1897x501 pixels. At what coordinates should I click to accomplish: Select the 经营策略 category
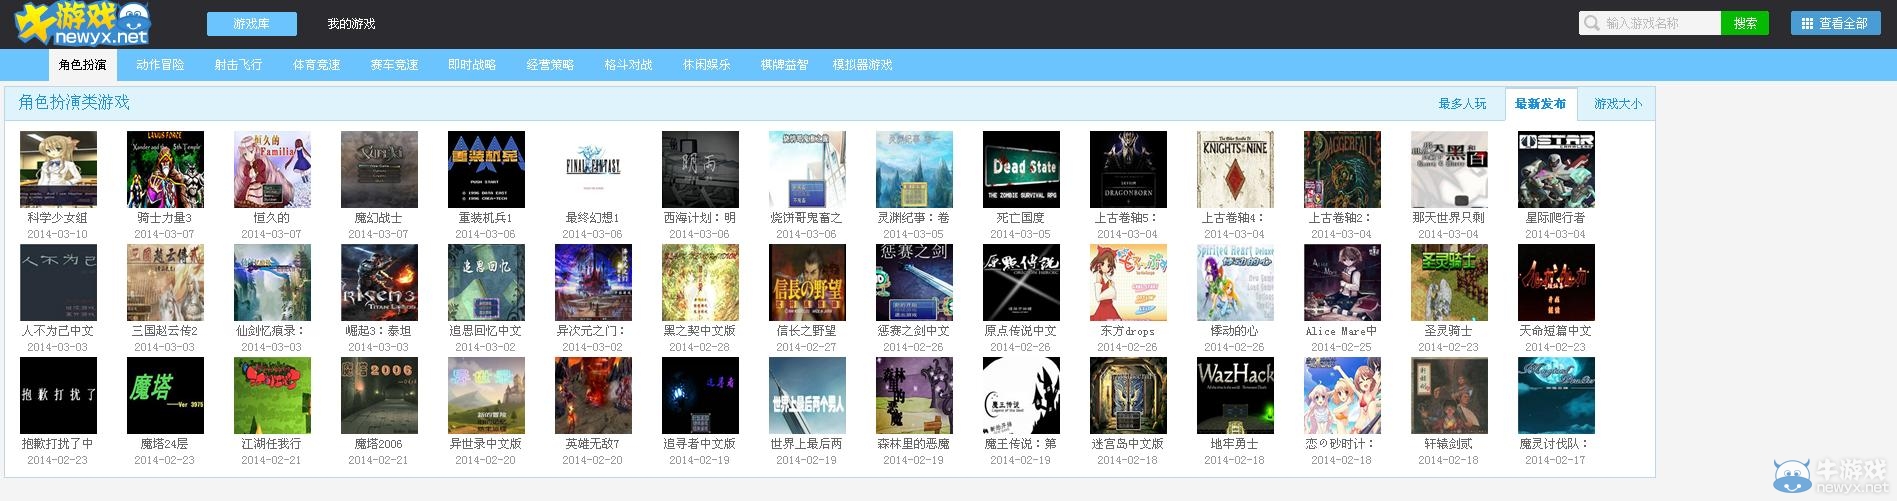pyautogui.click(x=550, y=64)
